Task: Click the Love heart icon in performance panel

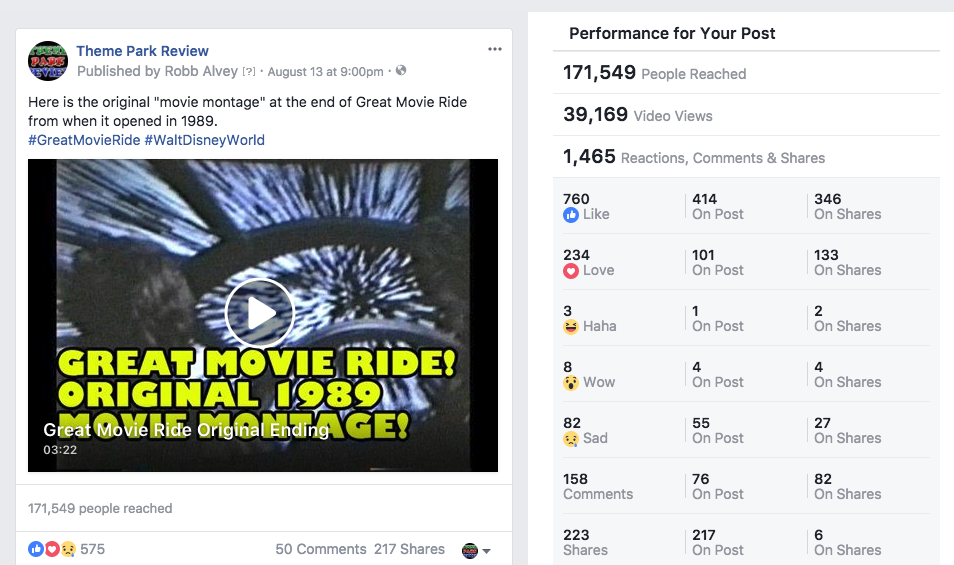Action: pyautogui.click(x=571, y=271)
